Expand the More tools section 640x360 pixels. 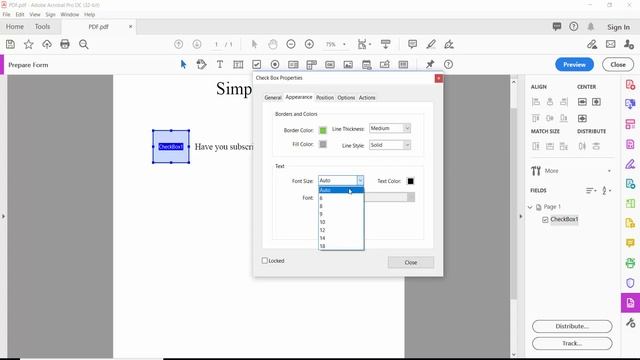tap(570, 171)
